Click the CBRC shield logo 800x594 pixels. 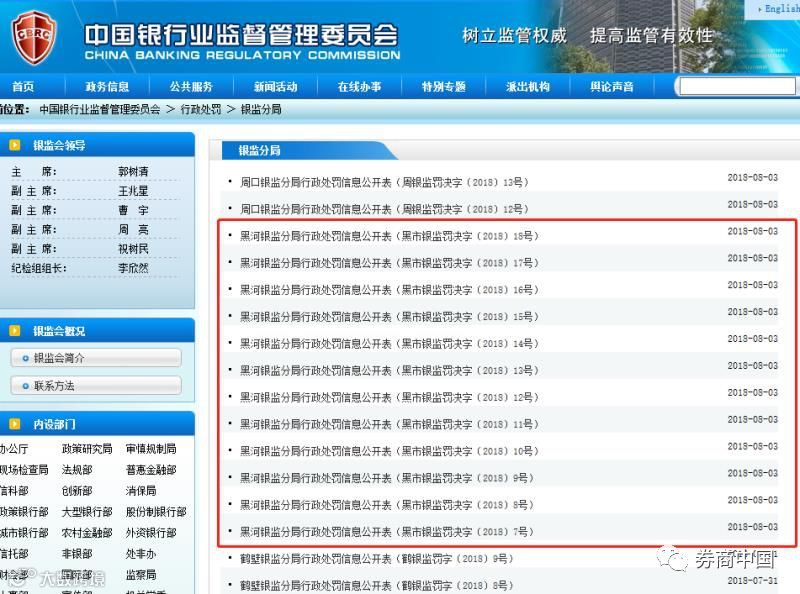tap(34, 37)
